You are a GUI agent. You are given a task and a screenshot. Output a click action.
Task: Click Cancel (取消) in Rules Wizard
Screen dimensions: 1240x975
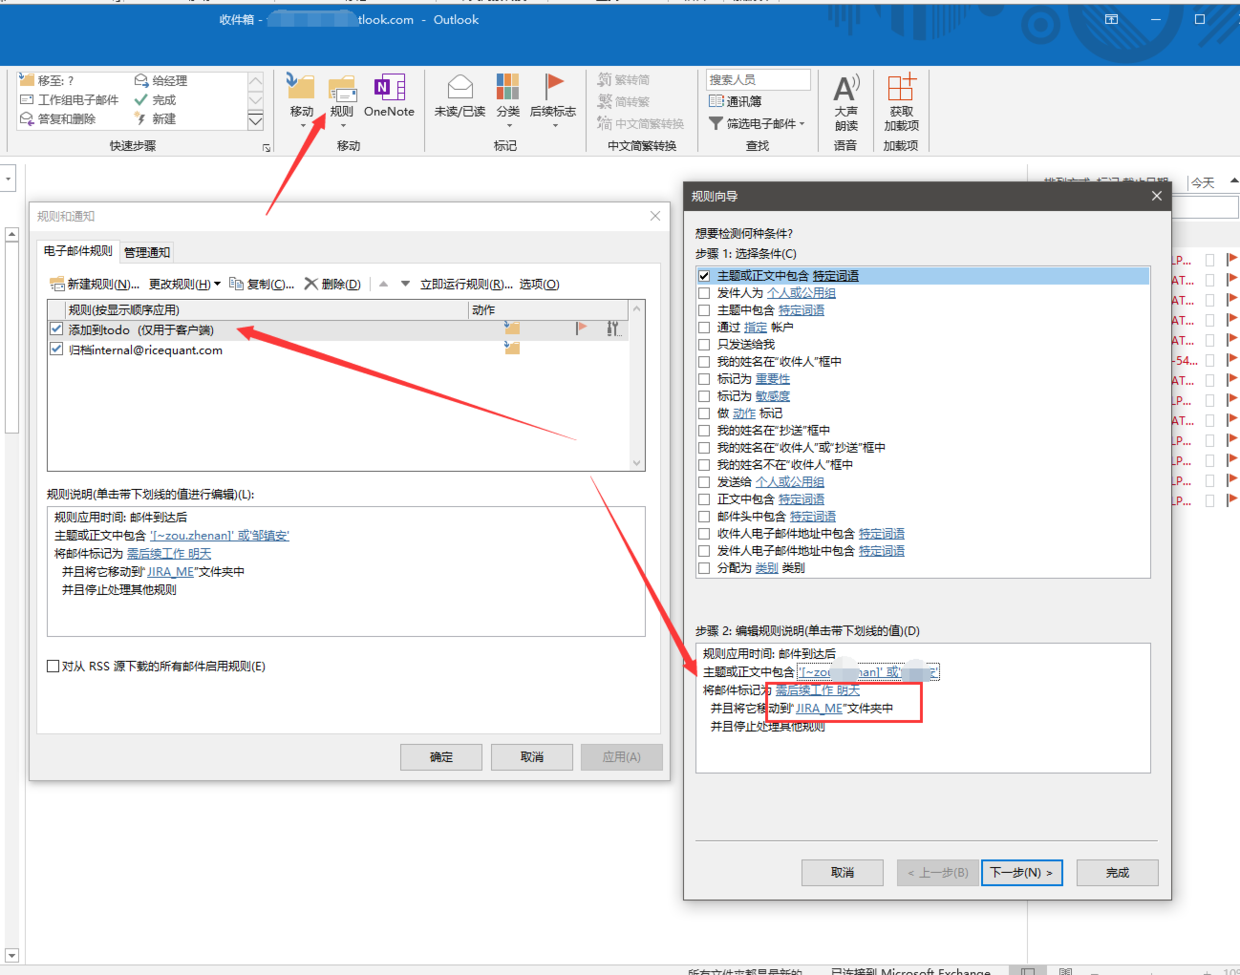842,872
